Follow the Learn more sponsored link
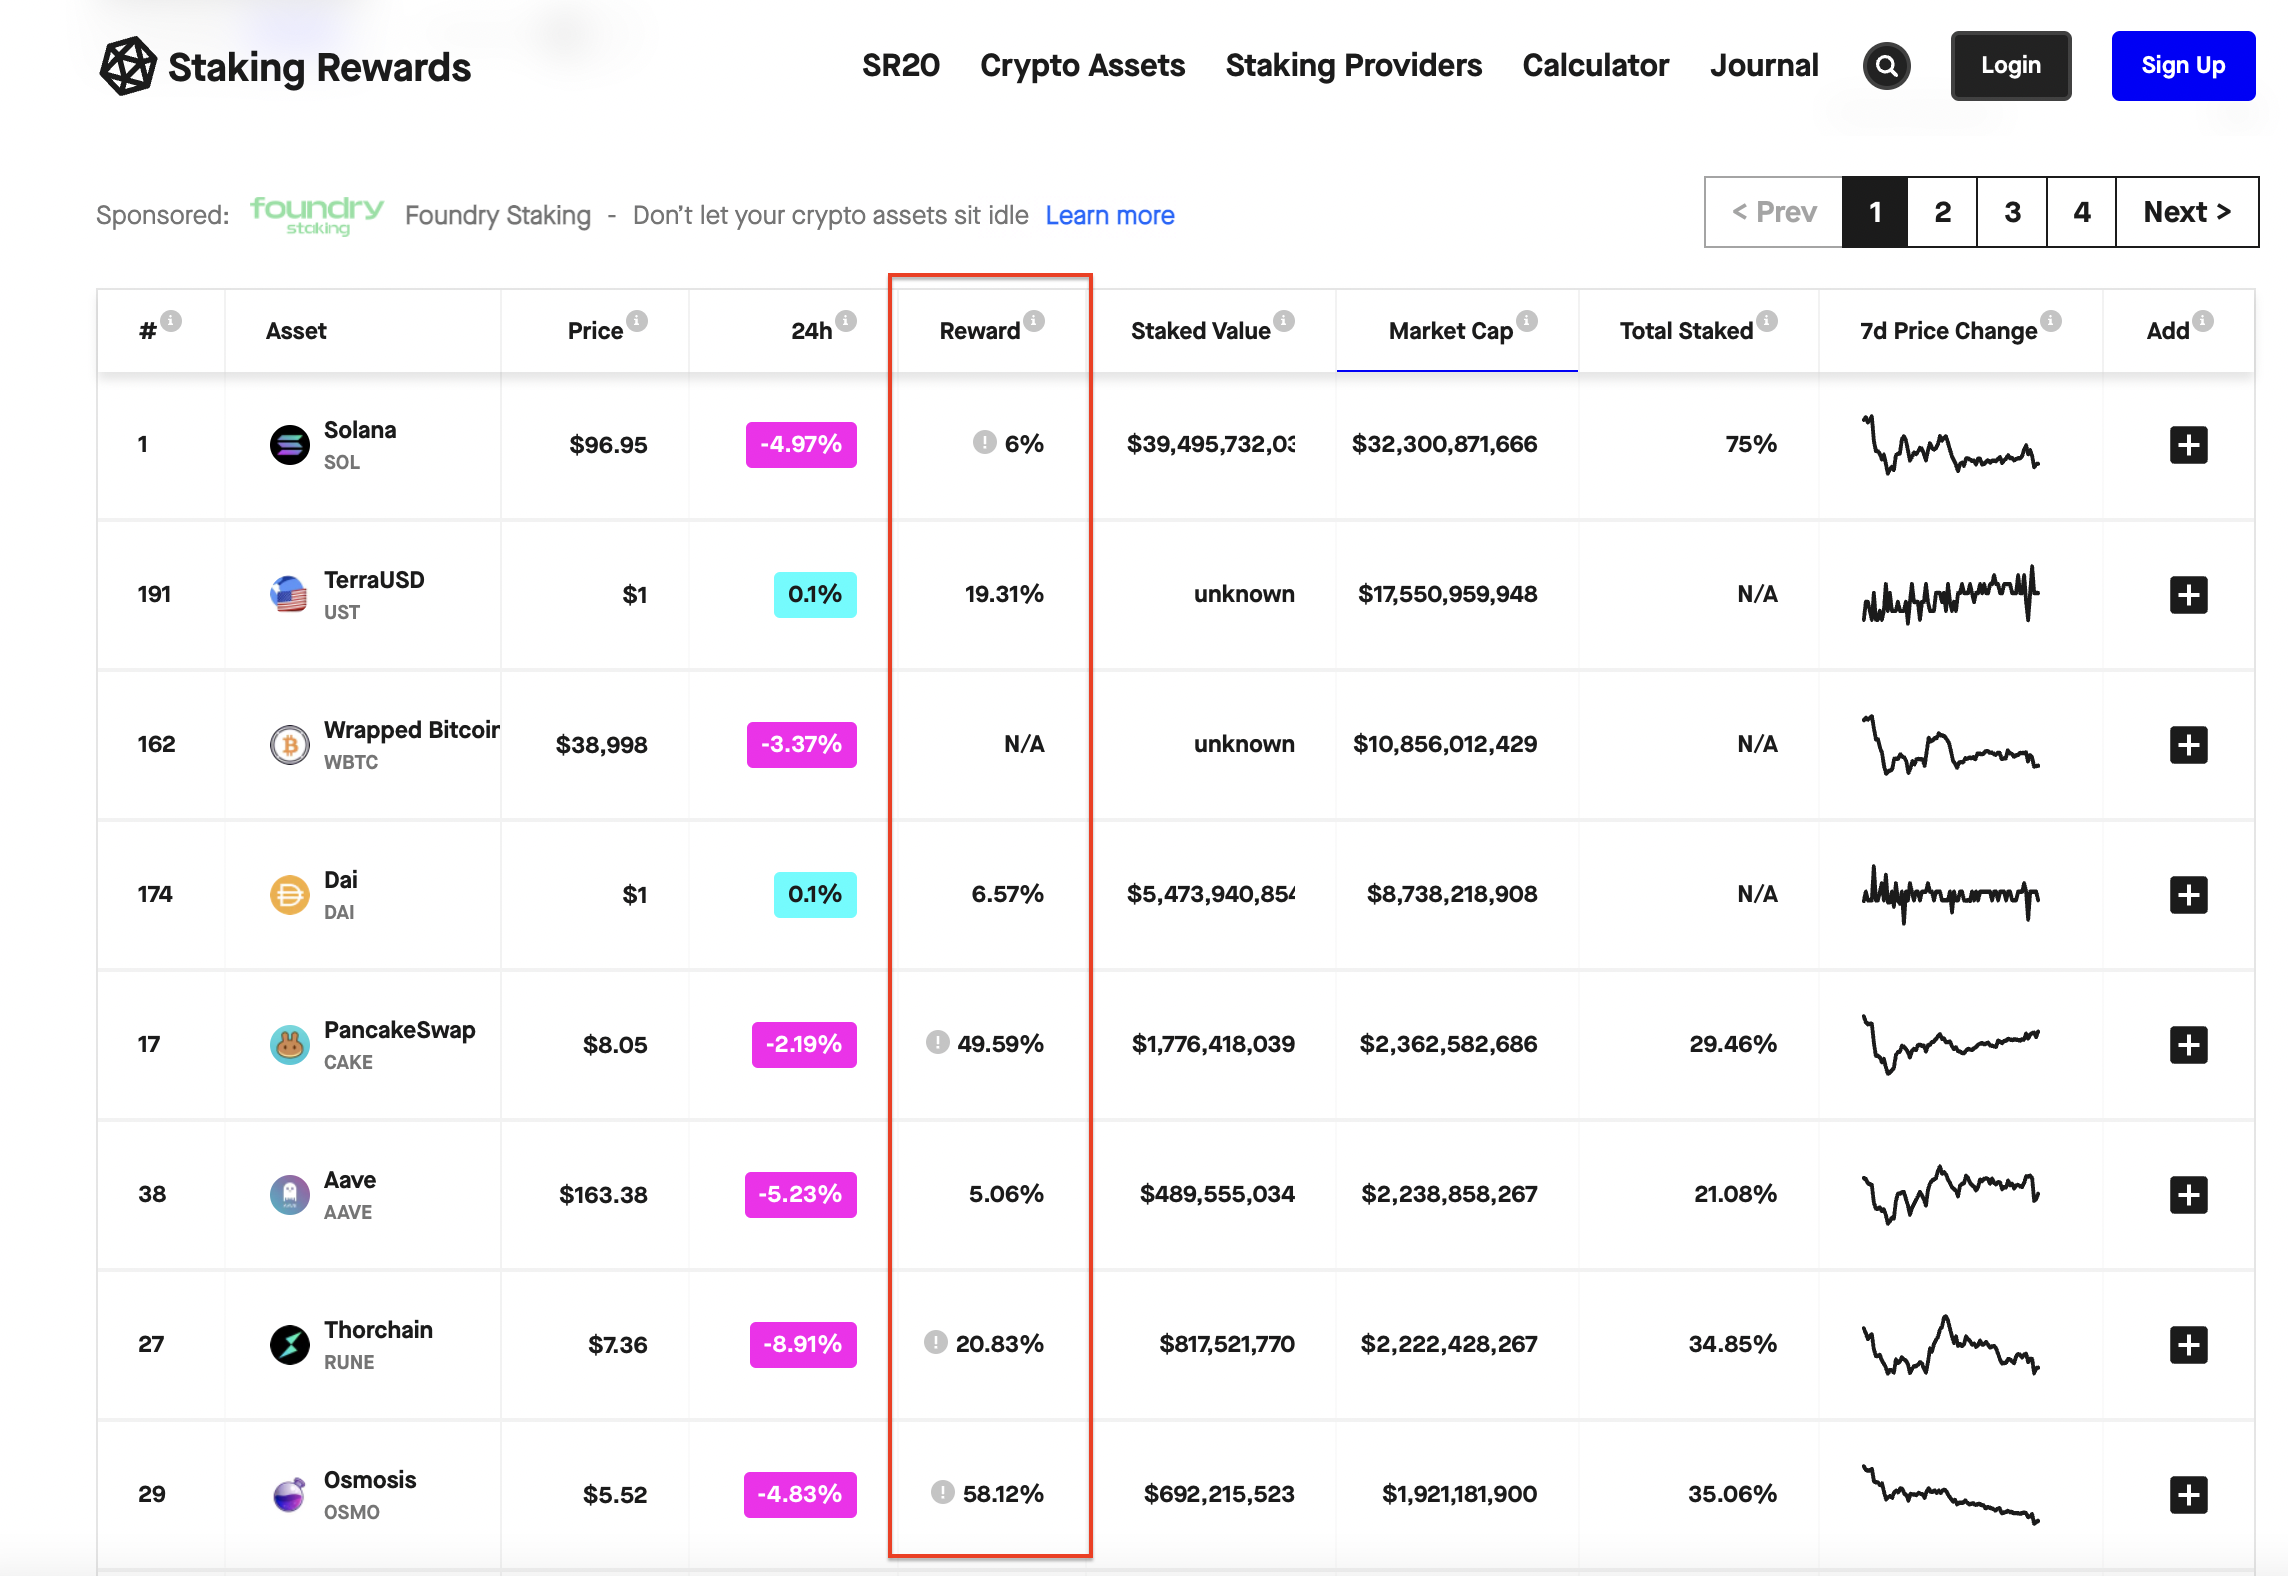 click(1109, 216)
